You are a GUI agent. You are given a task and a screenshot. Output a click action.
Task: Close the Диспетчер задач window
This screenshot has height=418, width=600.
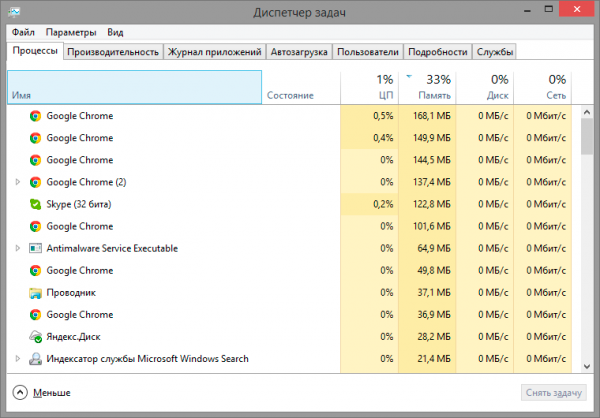point(577,10)
